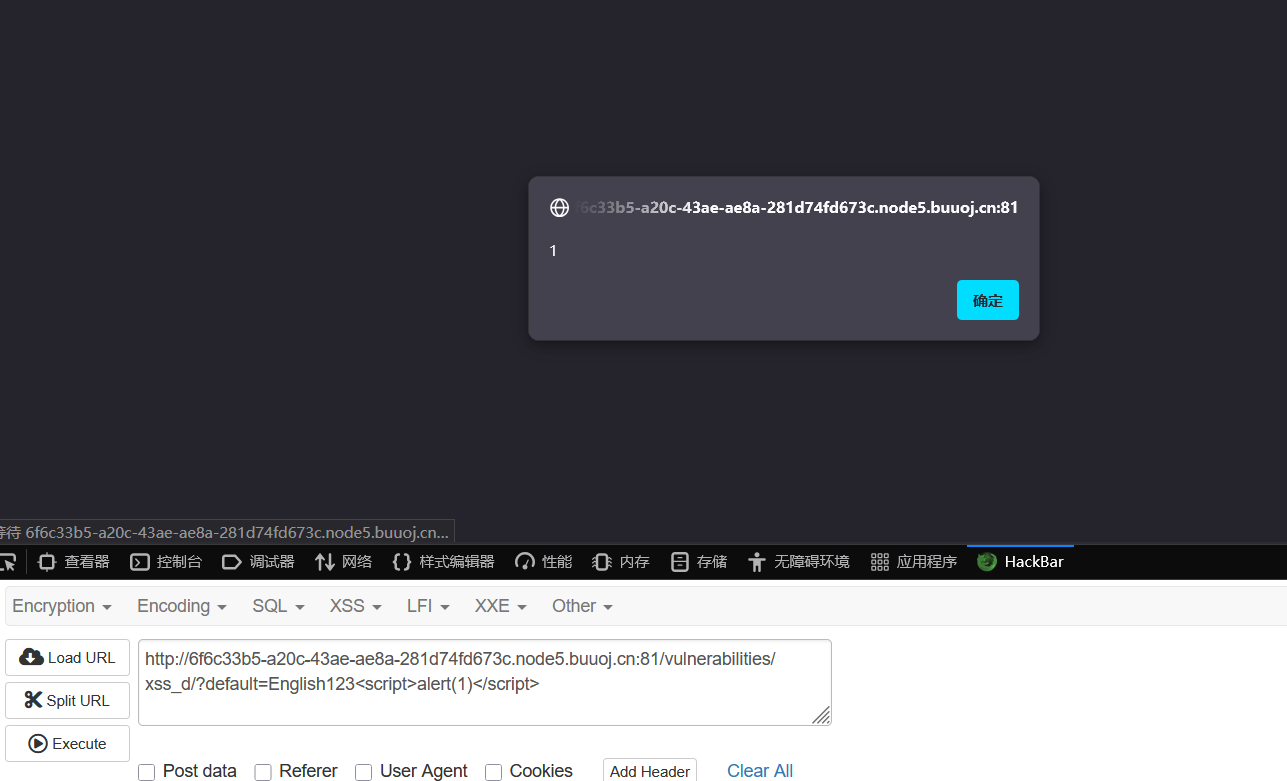Click the URL textarea resize handle
The width and height of the screenshot is (1287, 781).
click(x=821, y=715)
